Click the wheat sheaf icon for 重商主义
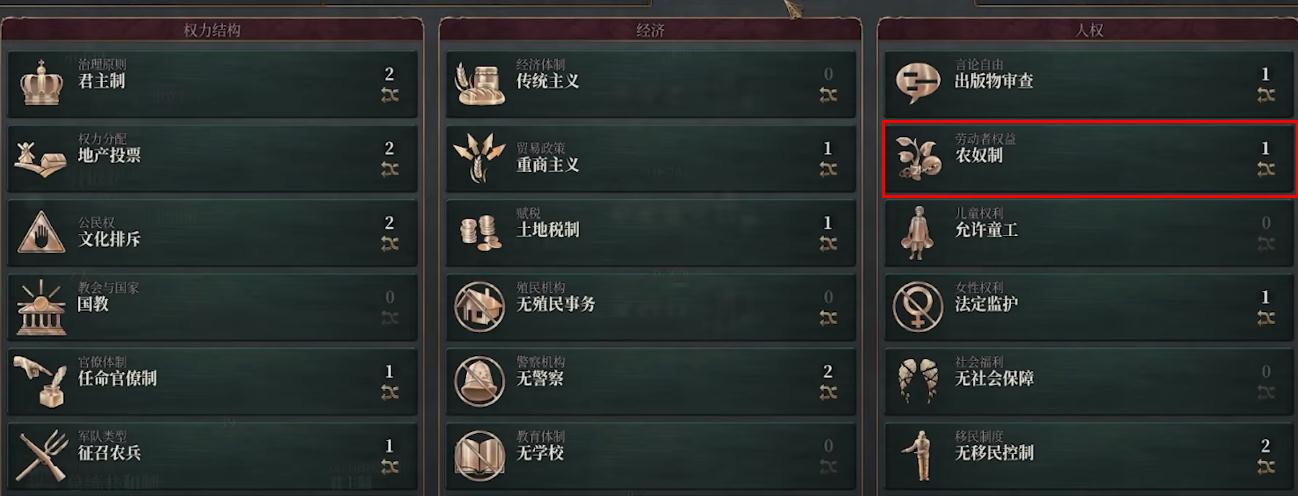This screenshot has width=1298, height=496. pyautogui.click(x=479, y=157)
